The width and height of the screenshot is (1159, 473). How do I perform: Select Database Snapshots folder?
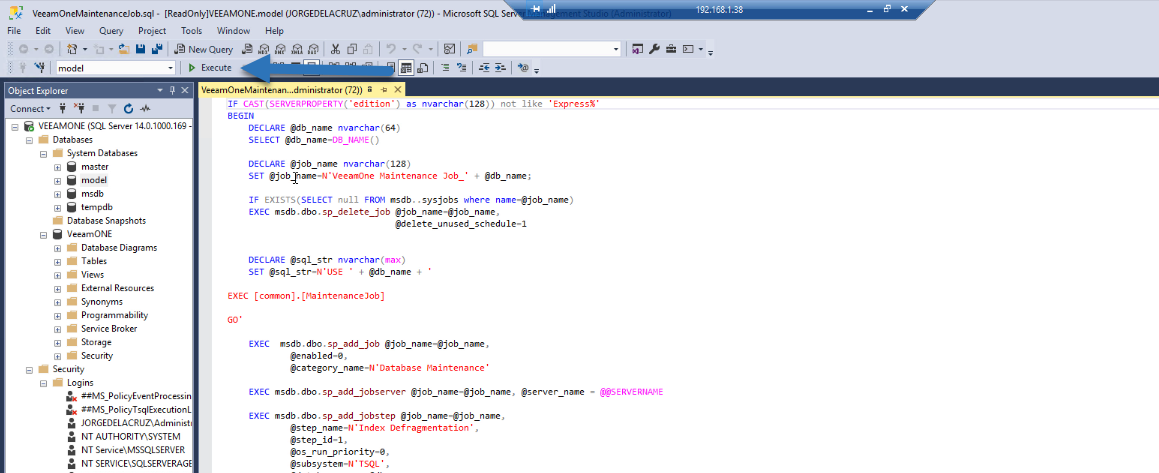106,220
